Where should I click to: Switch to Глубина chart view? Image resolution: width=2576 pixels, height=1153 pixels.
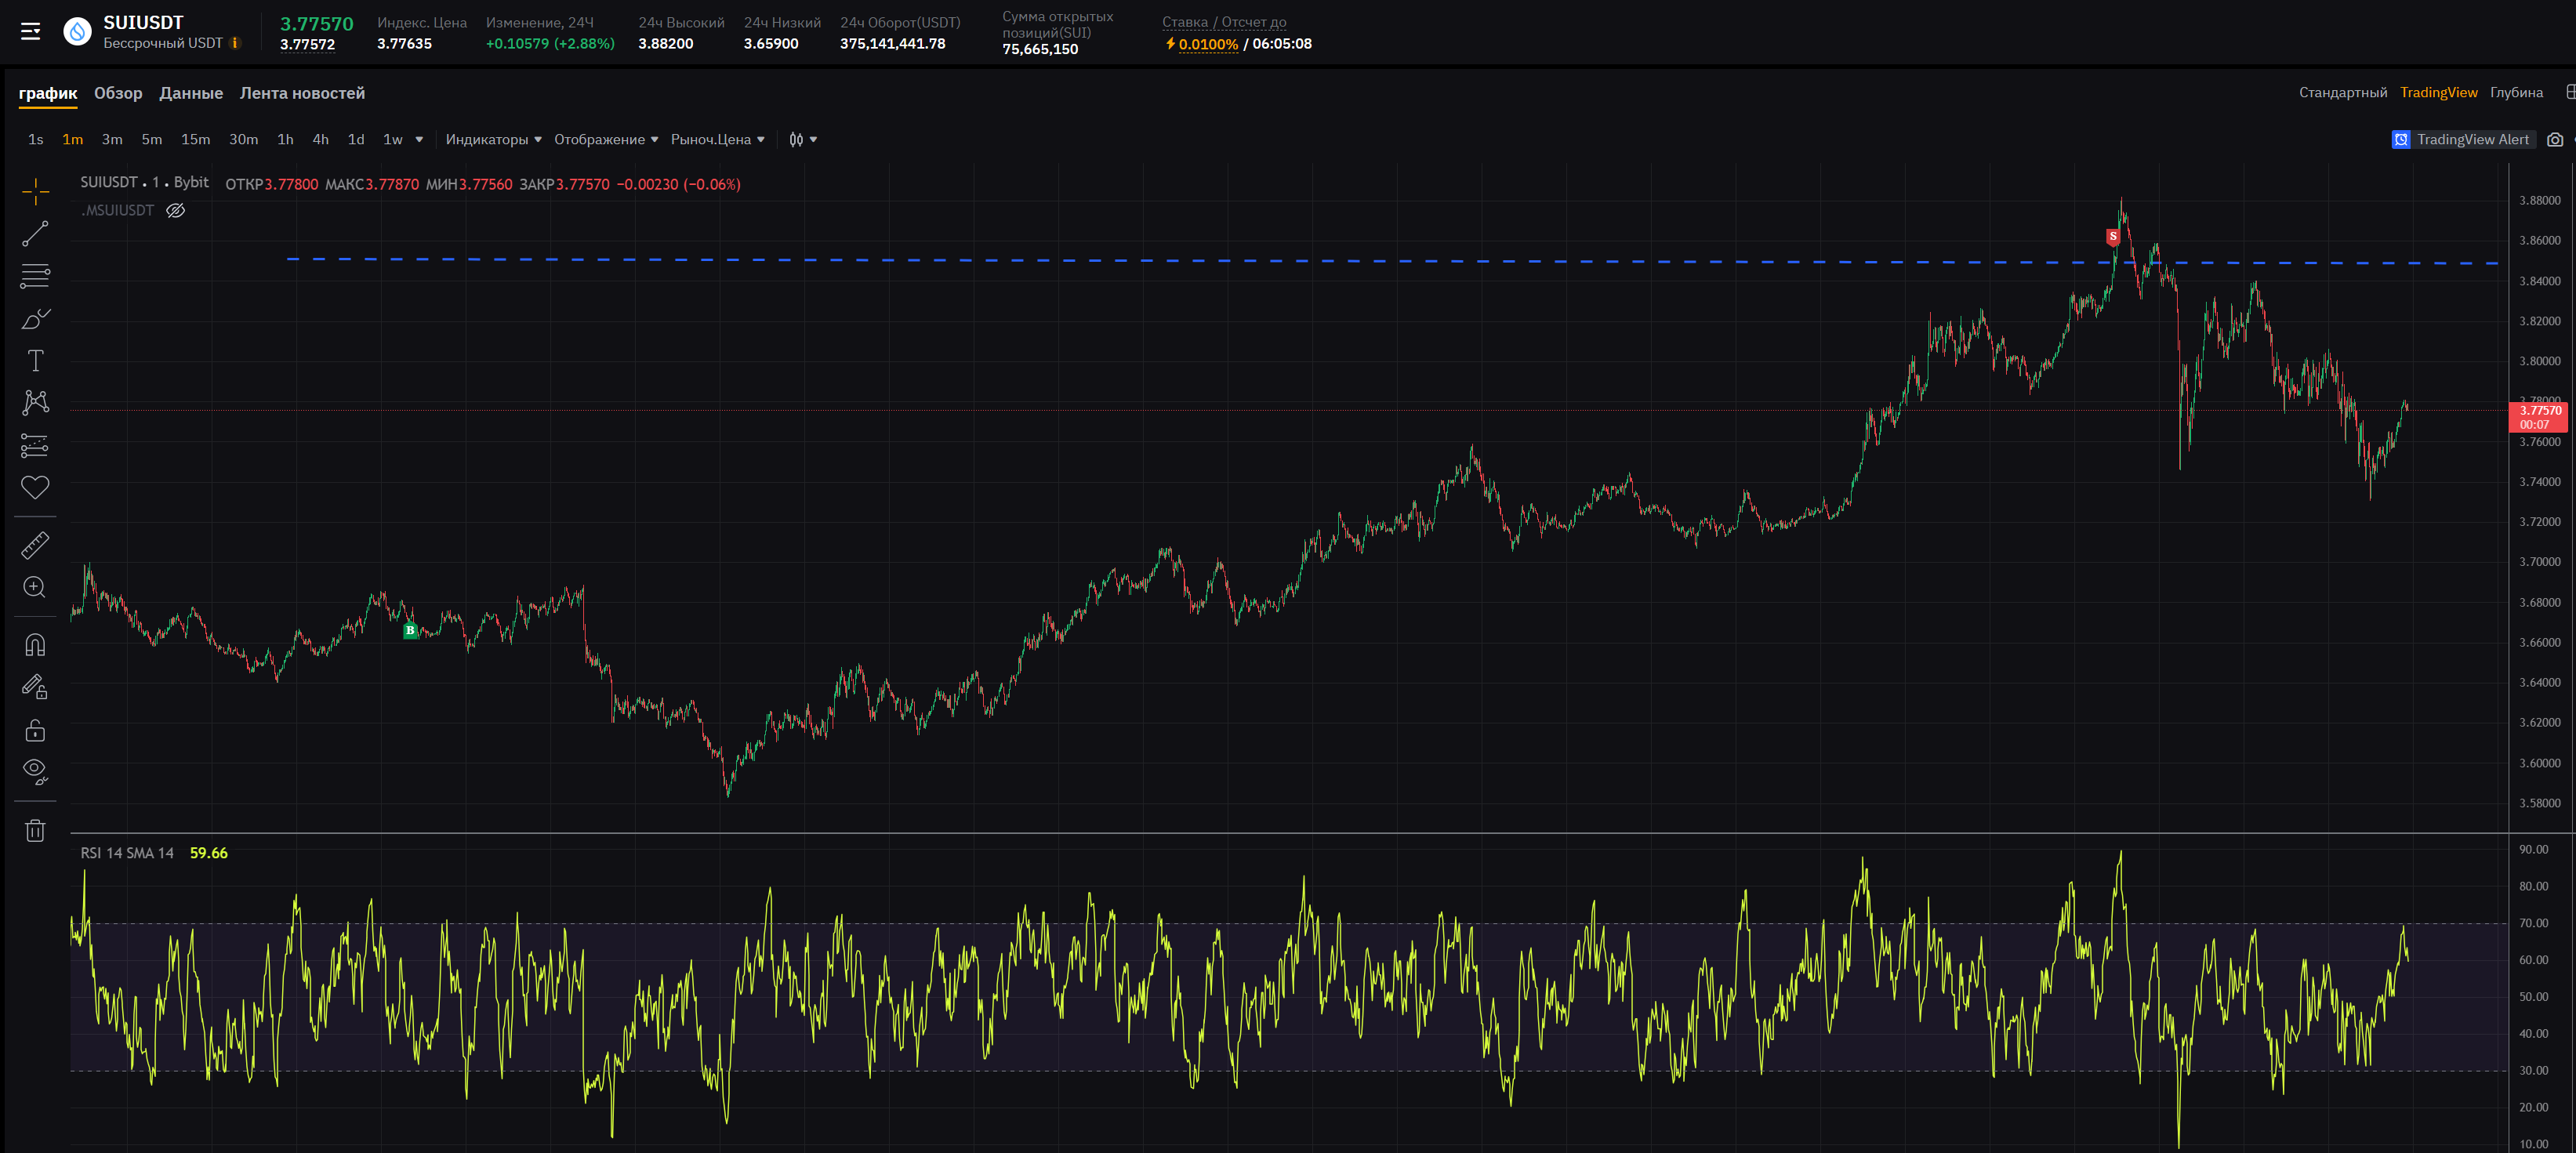point(2516,93)
